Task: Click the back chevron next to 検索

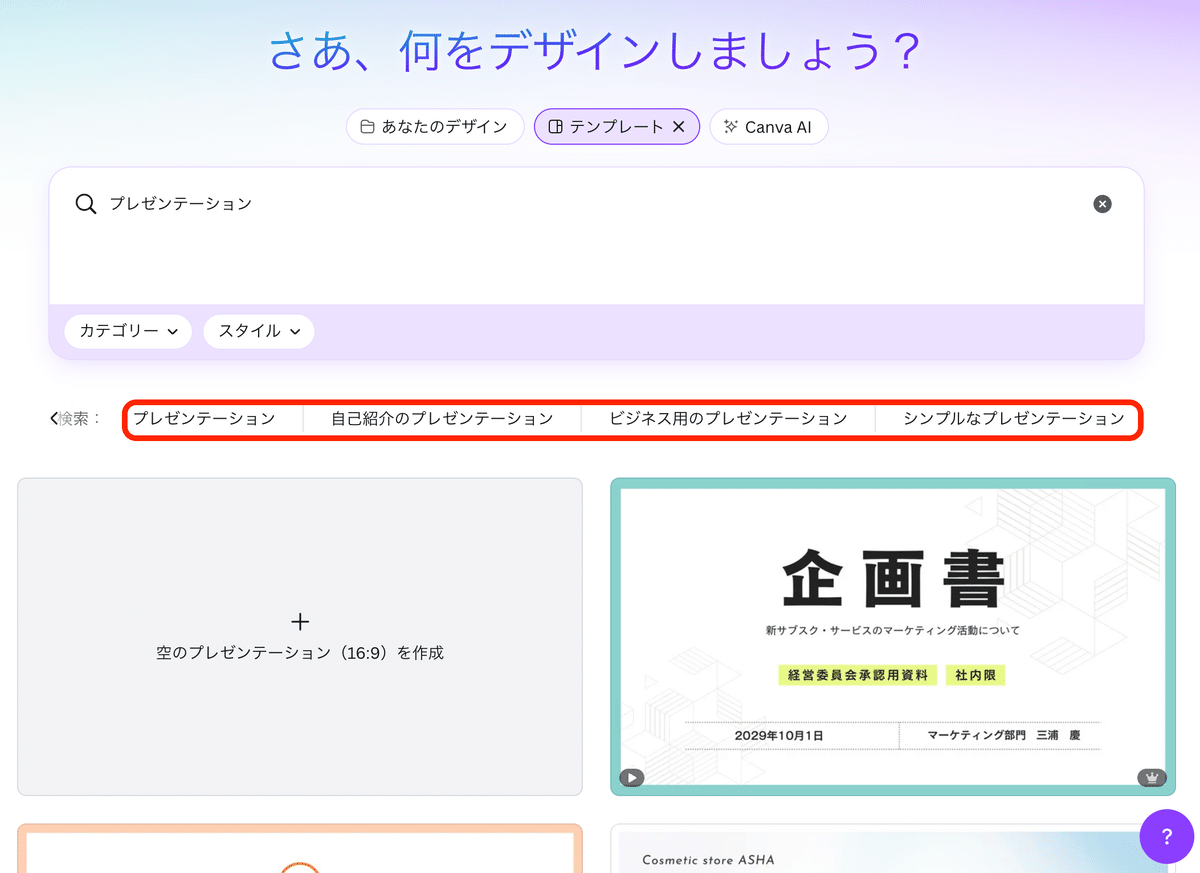Action: pos(52,419)
